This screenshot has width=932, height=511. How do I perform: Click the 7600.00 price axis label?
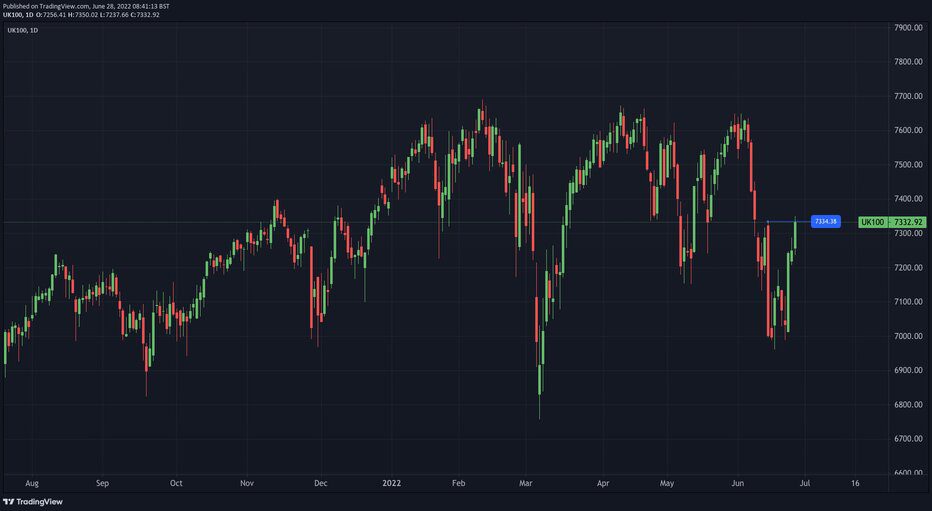(908, 130)
